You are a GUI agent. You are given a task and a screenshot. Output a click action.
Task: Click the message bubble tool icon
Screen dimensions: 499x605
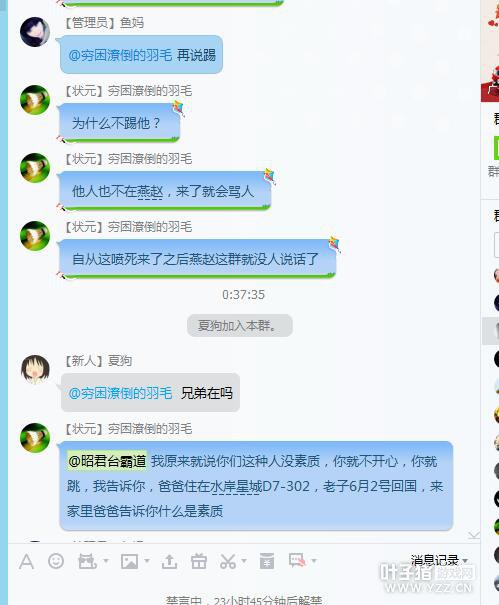coord(297,560)
